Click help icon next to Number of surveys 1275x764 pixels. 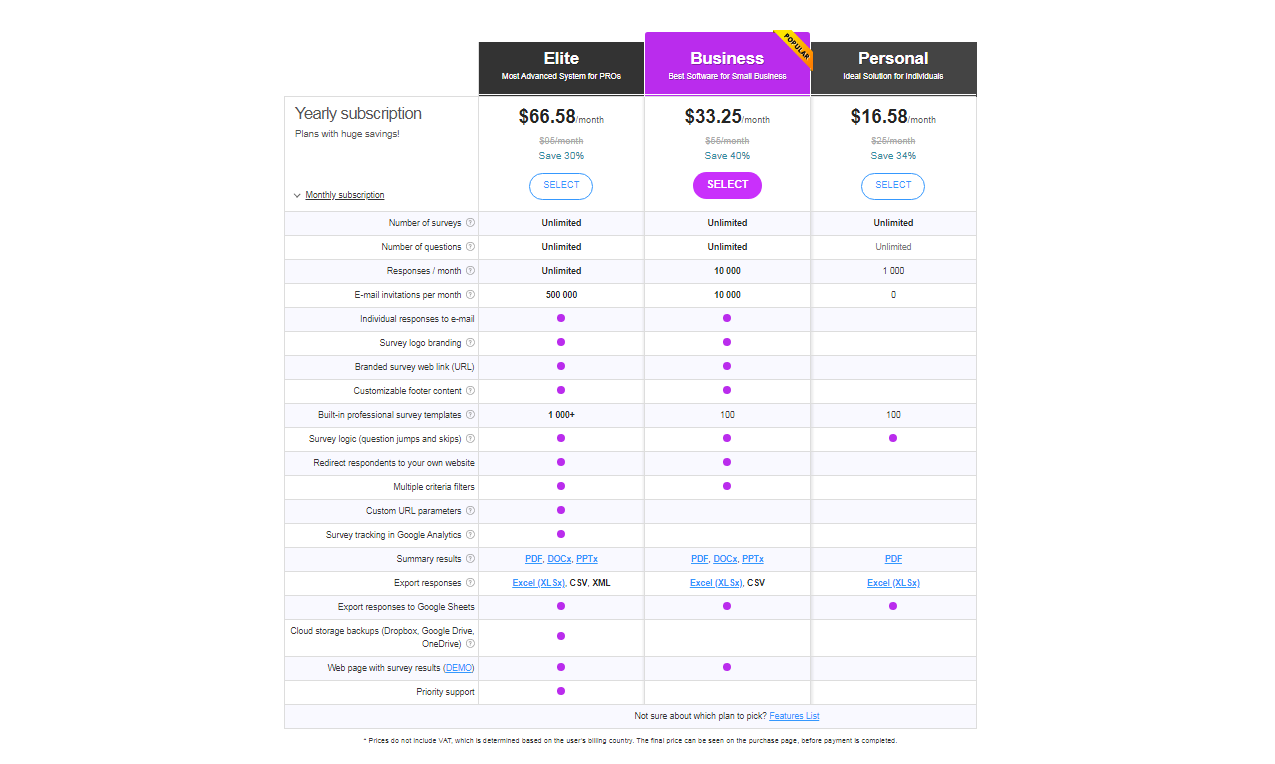tap(470, 223)
